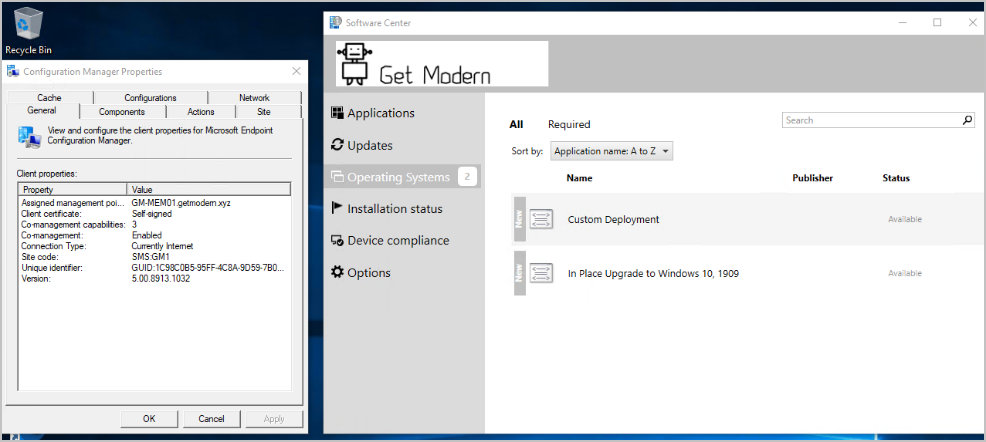The height and width of the screenshot is (442, 986).
Task: Show Required operating systems filter
Action: point(569,124)
